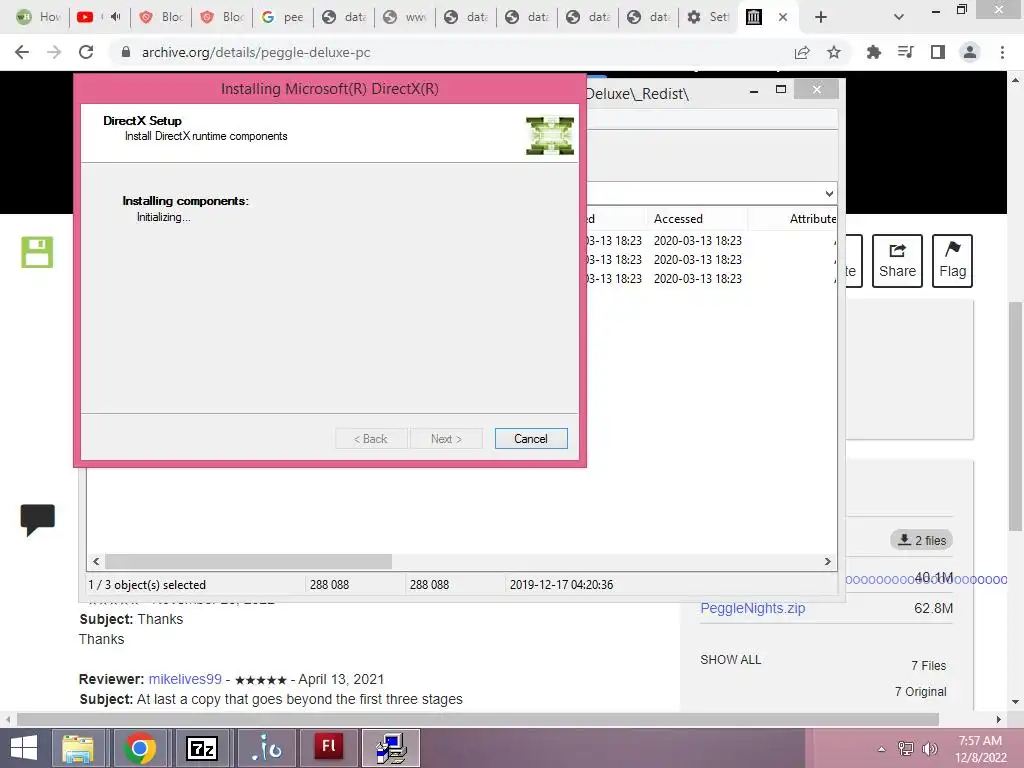Click the black speech bubble reviews icon
Viewport: 1024px width, 768px height.
[x=37, y=519]
